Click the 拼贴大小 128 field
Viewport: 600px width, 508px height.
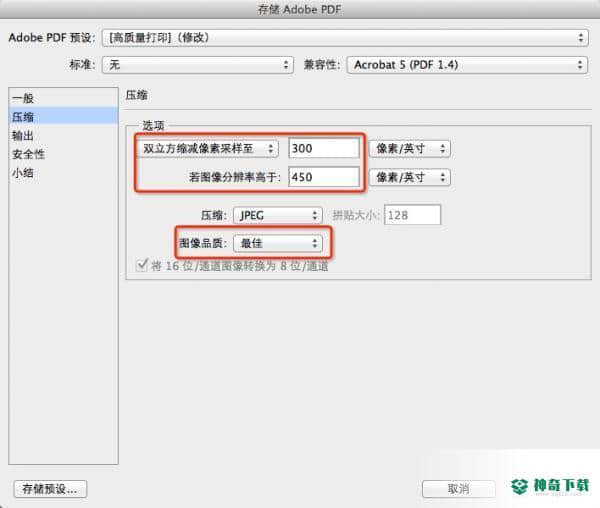click(x=412, y=215)
